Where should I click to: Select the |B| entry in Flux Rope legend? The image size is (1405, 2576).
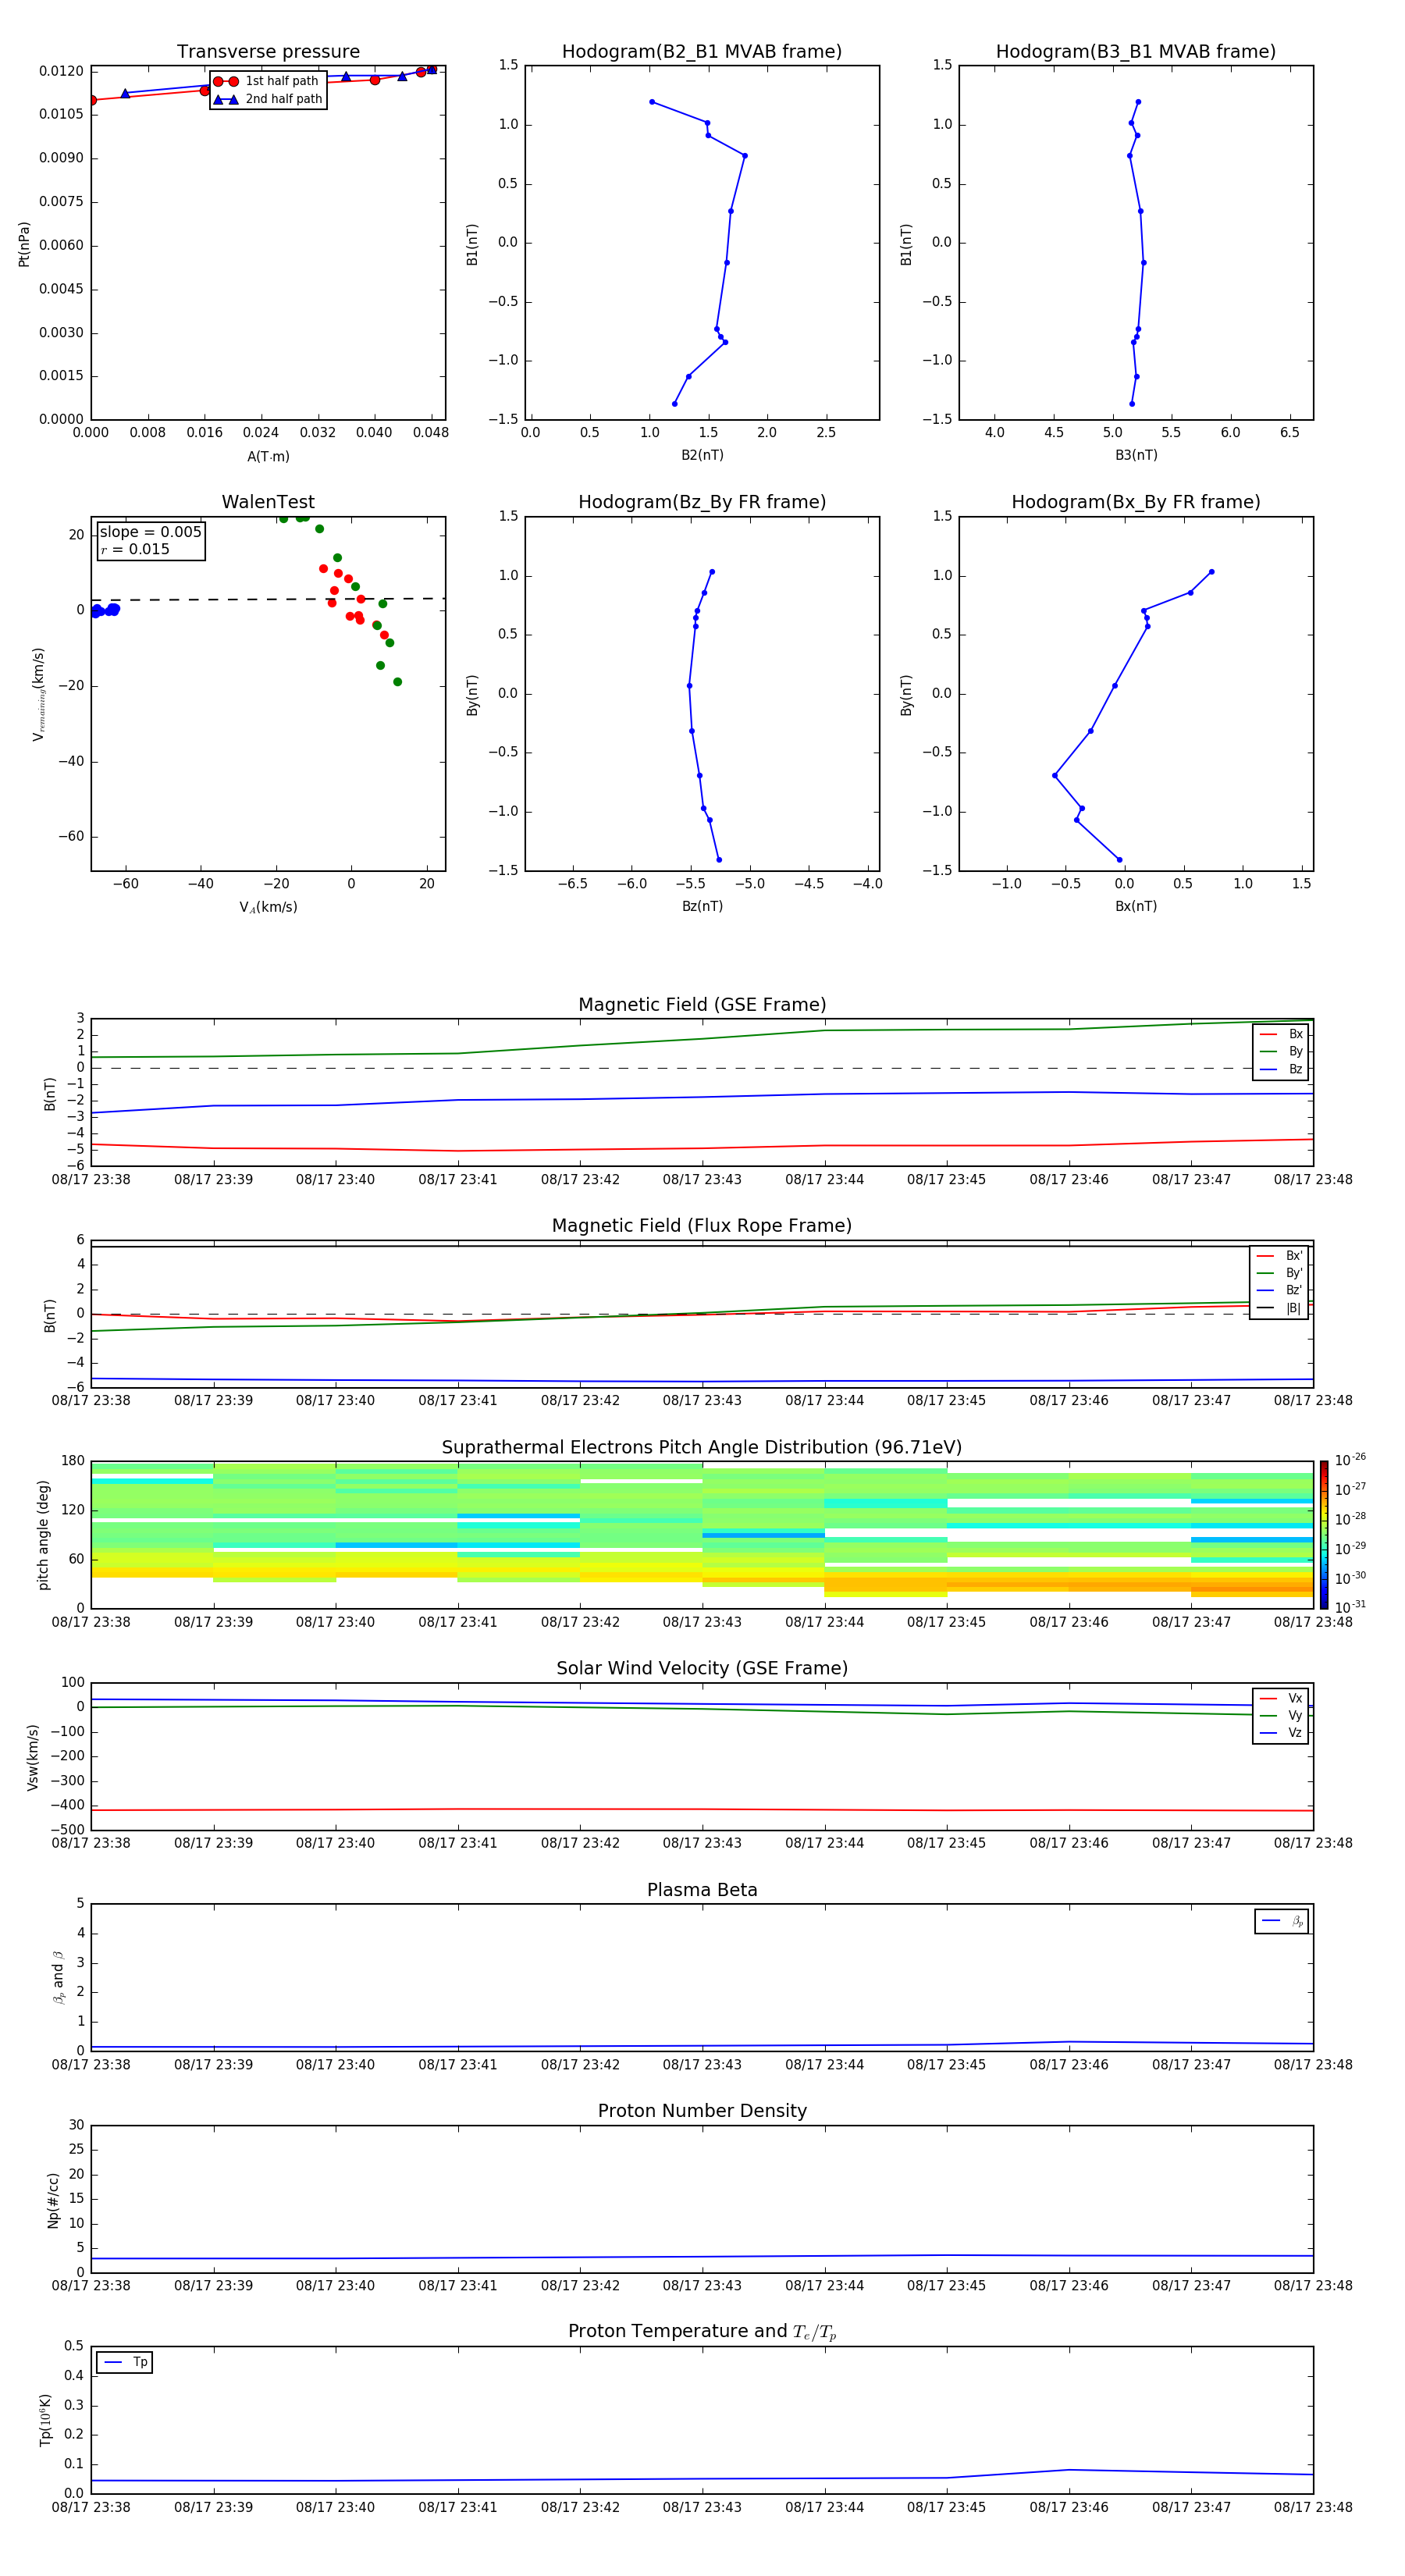click(x=1279, y=1309)
